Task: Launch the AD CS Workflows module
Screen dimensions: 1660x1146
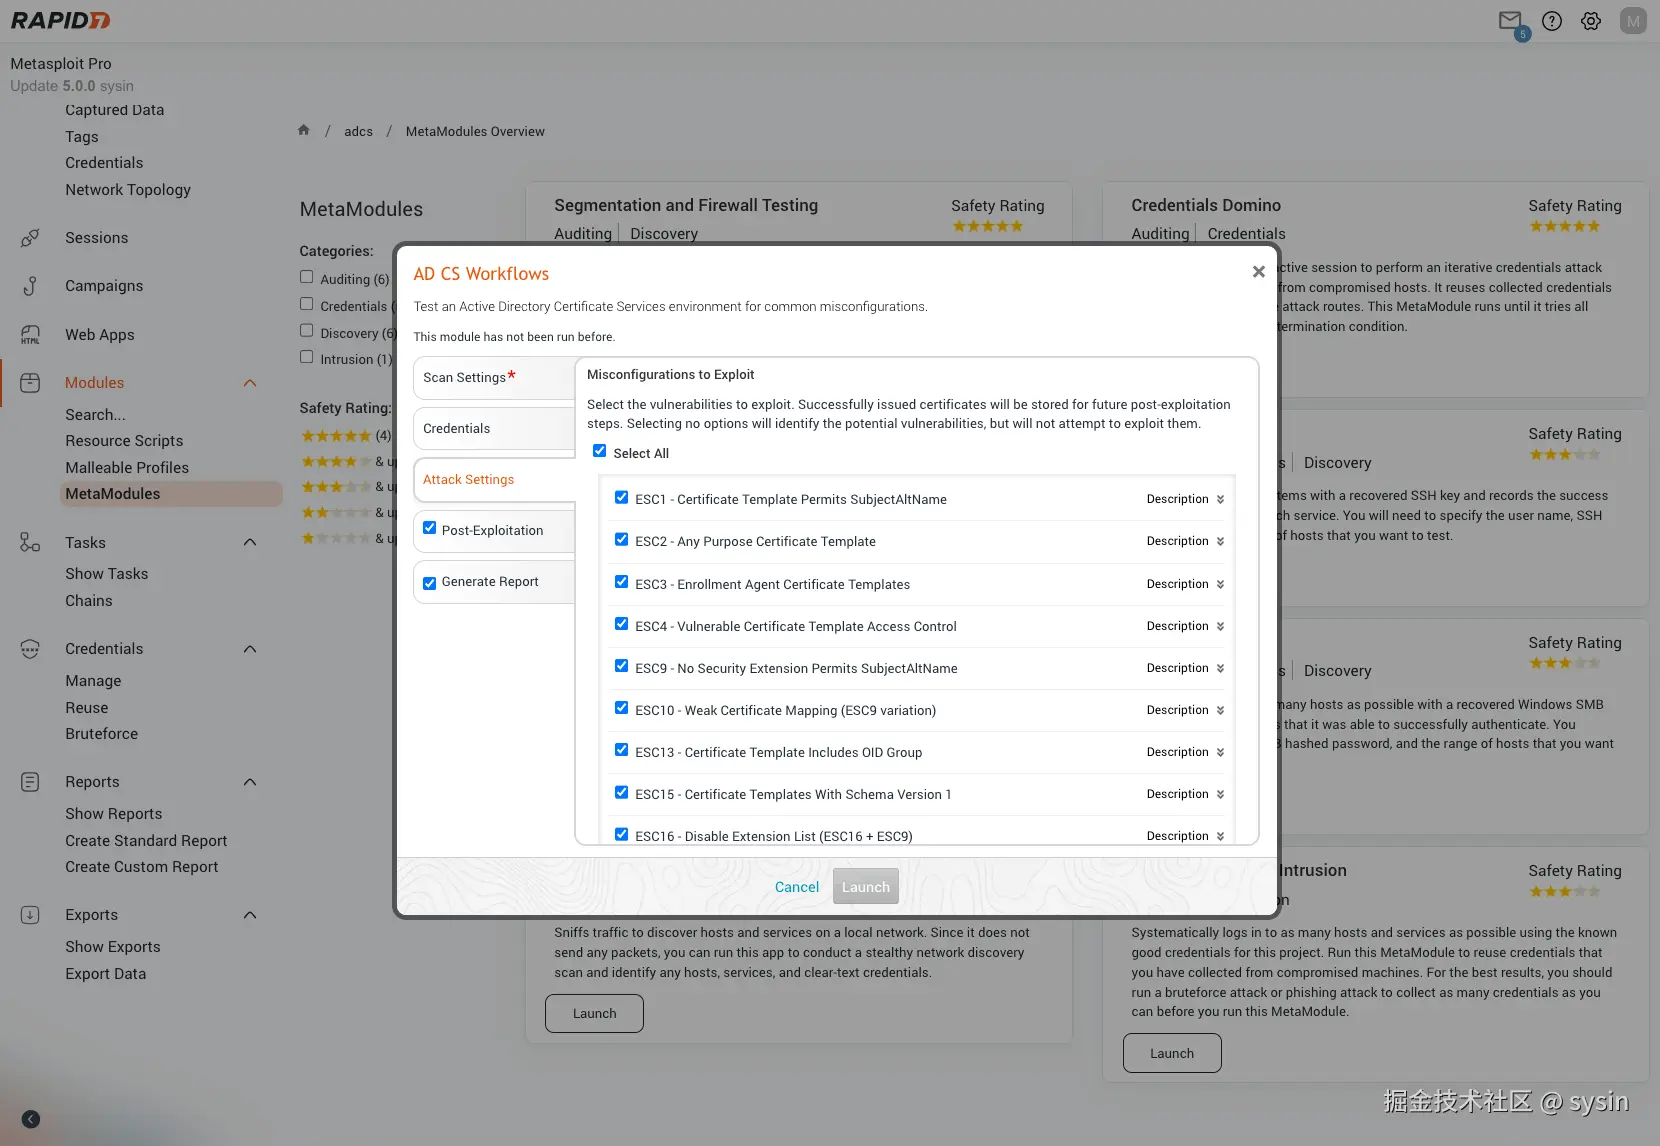Action: coord(865,886)
